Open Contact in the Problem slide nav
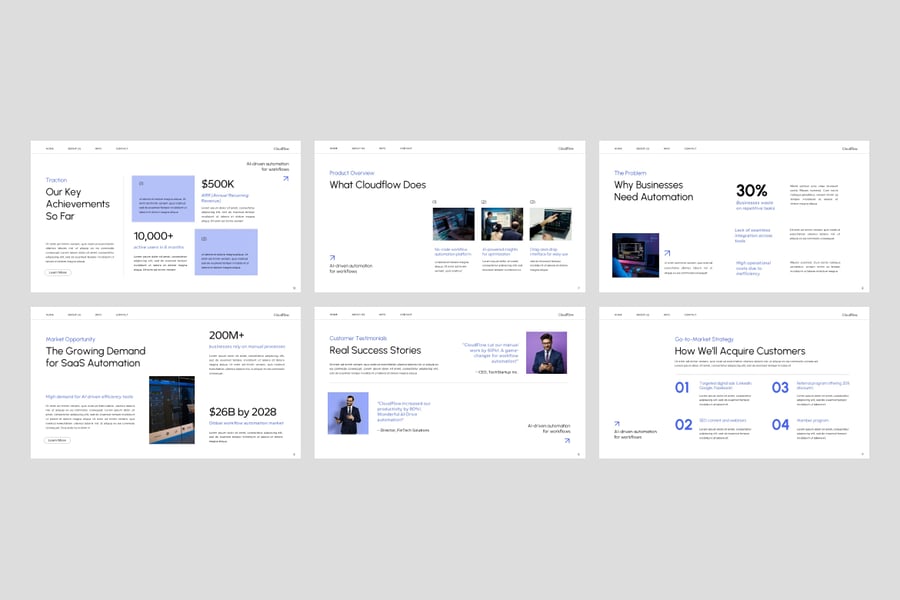This screenshot has width=900, height=600. [x=690, y=148]
